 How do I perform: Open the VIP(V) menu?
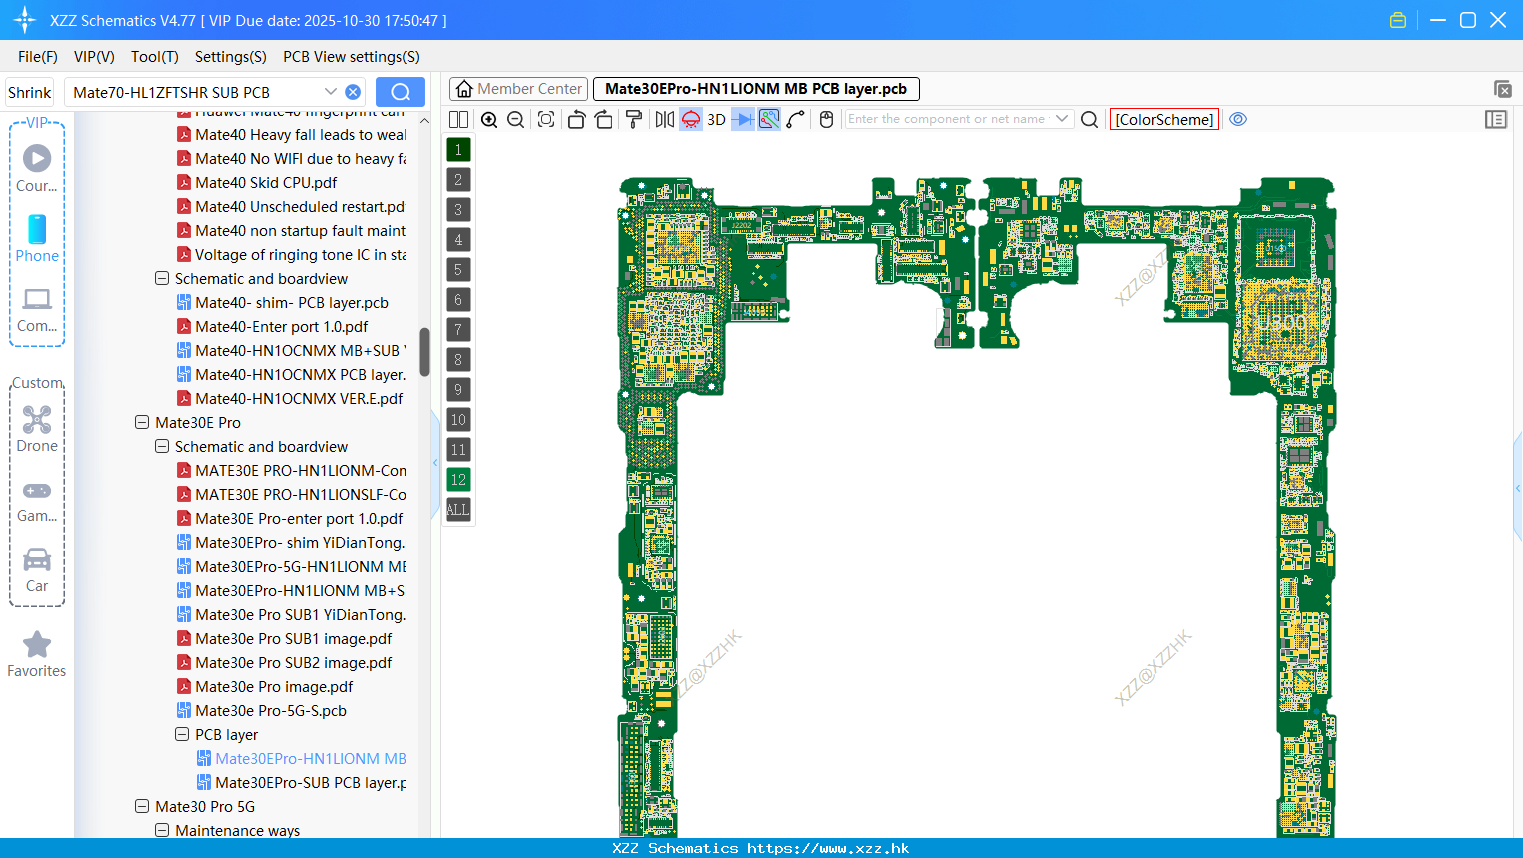[94, 57]
